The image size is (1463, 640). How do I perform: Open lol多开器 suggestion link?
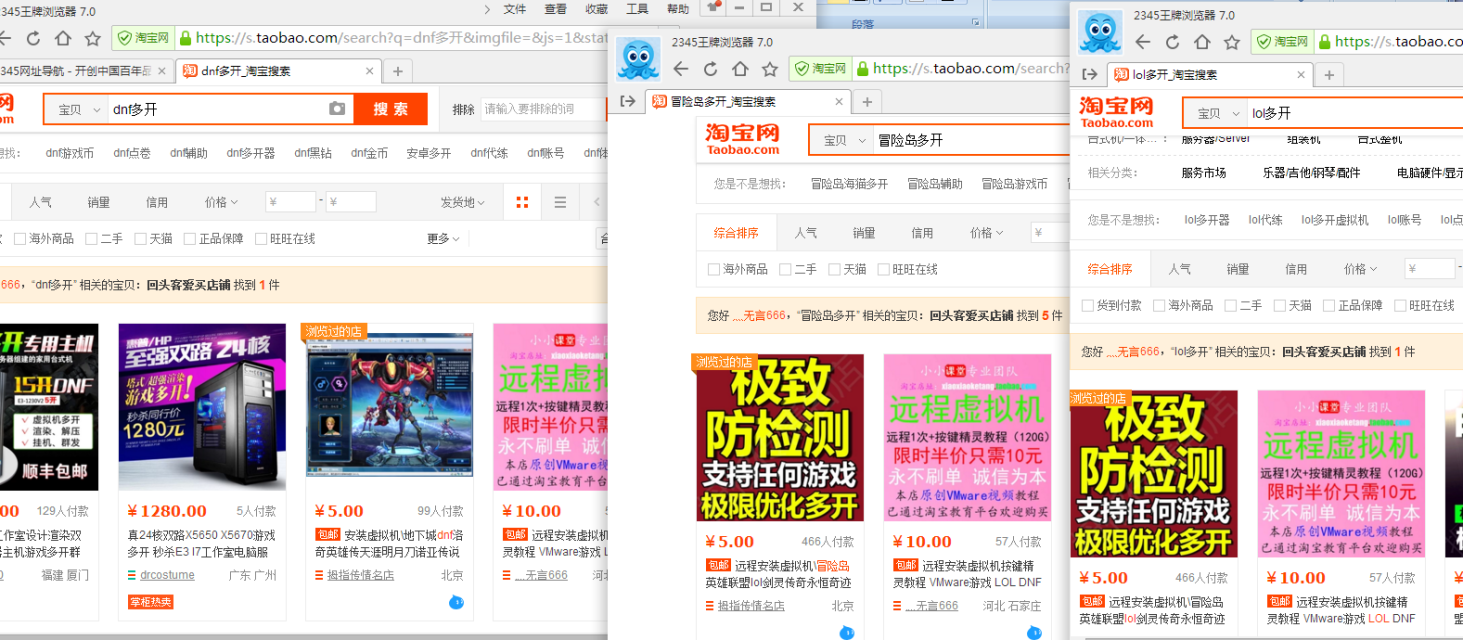[1207, 219]
